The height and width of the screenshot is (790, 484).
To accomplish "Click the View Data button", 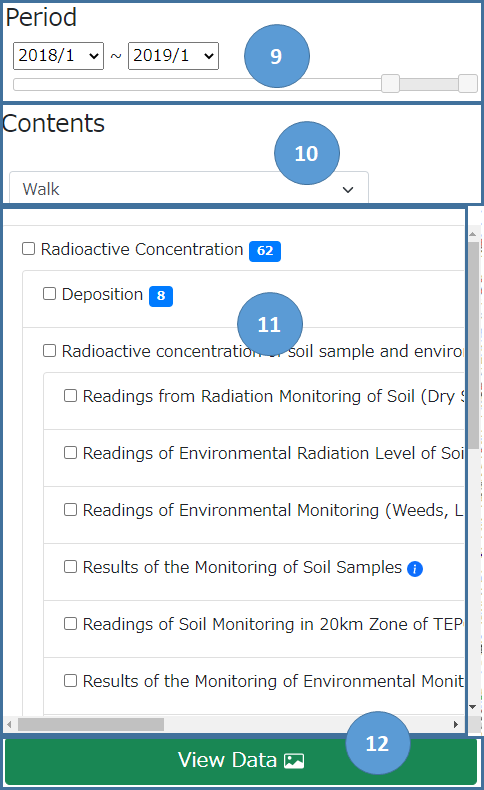I will pos(241,761).
